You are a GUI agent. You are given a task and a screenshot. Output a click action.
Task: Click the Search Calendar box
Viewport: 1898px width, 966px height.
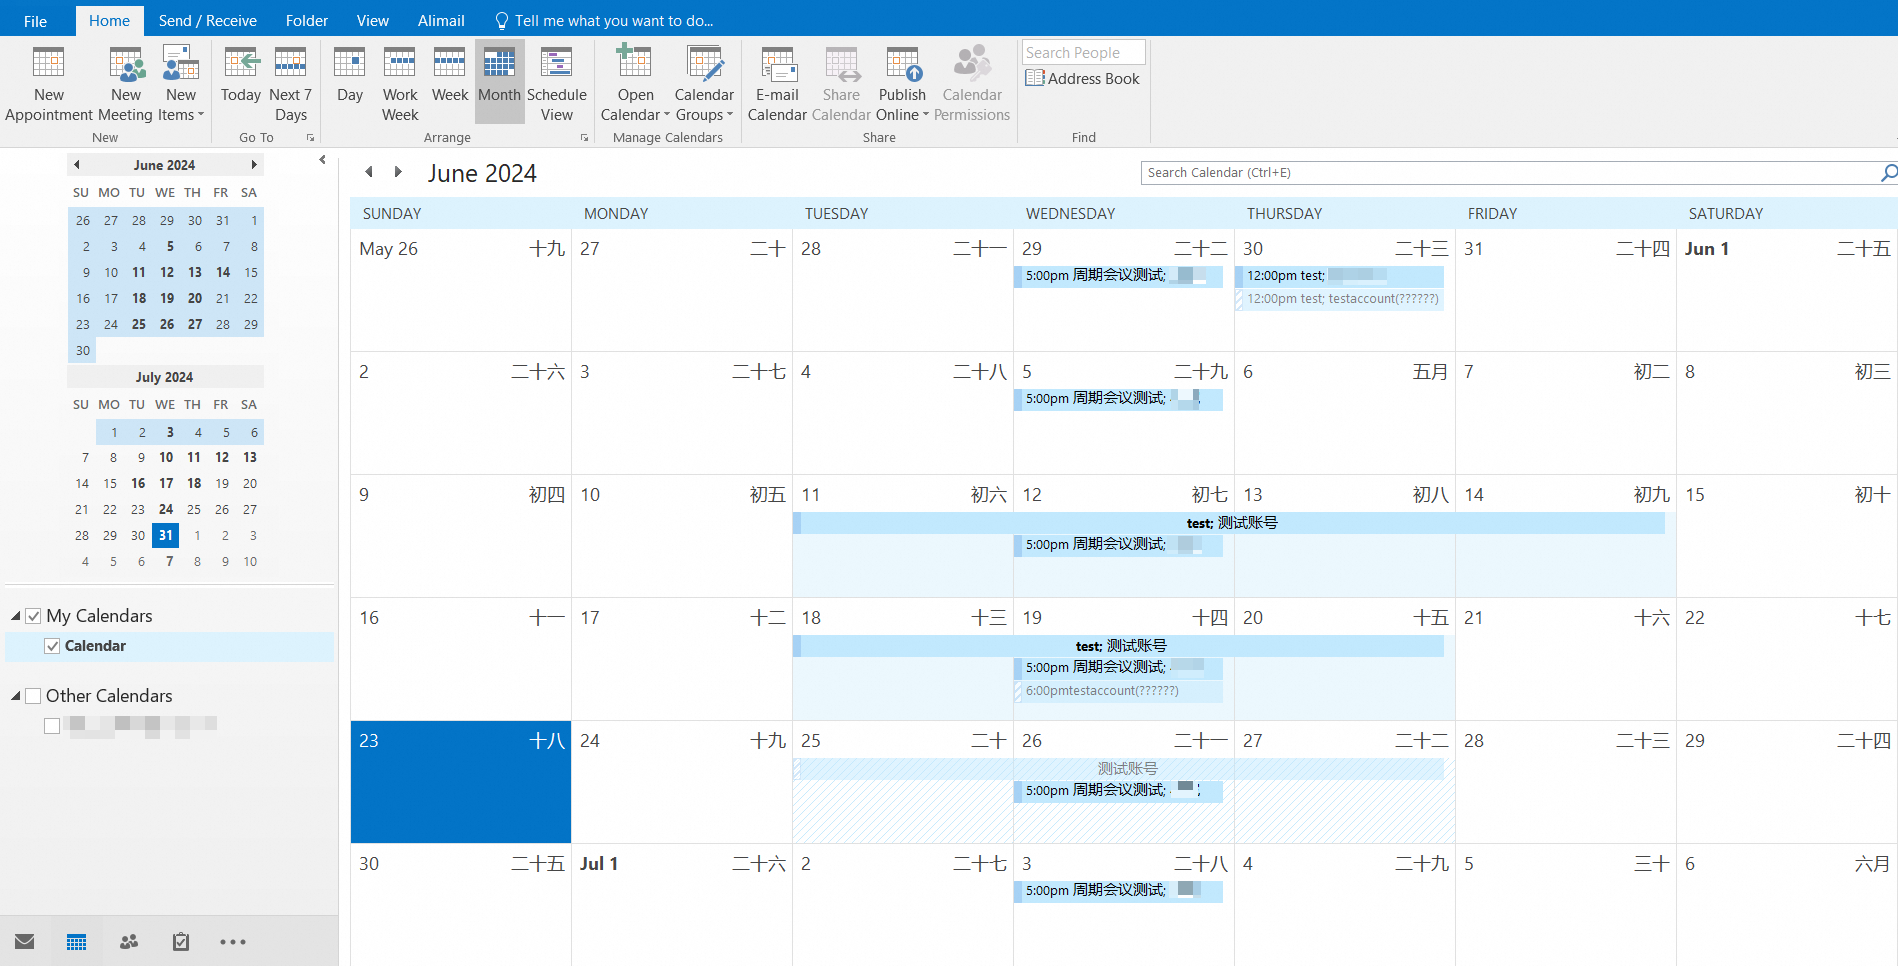(x=1510, y=173)
